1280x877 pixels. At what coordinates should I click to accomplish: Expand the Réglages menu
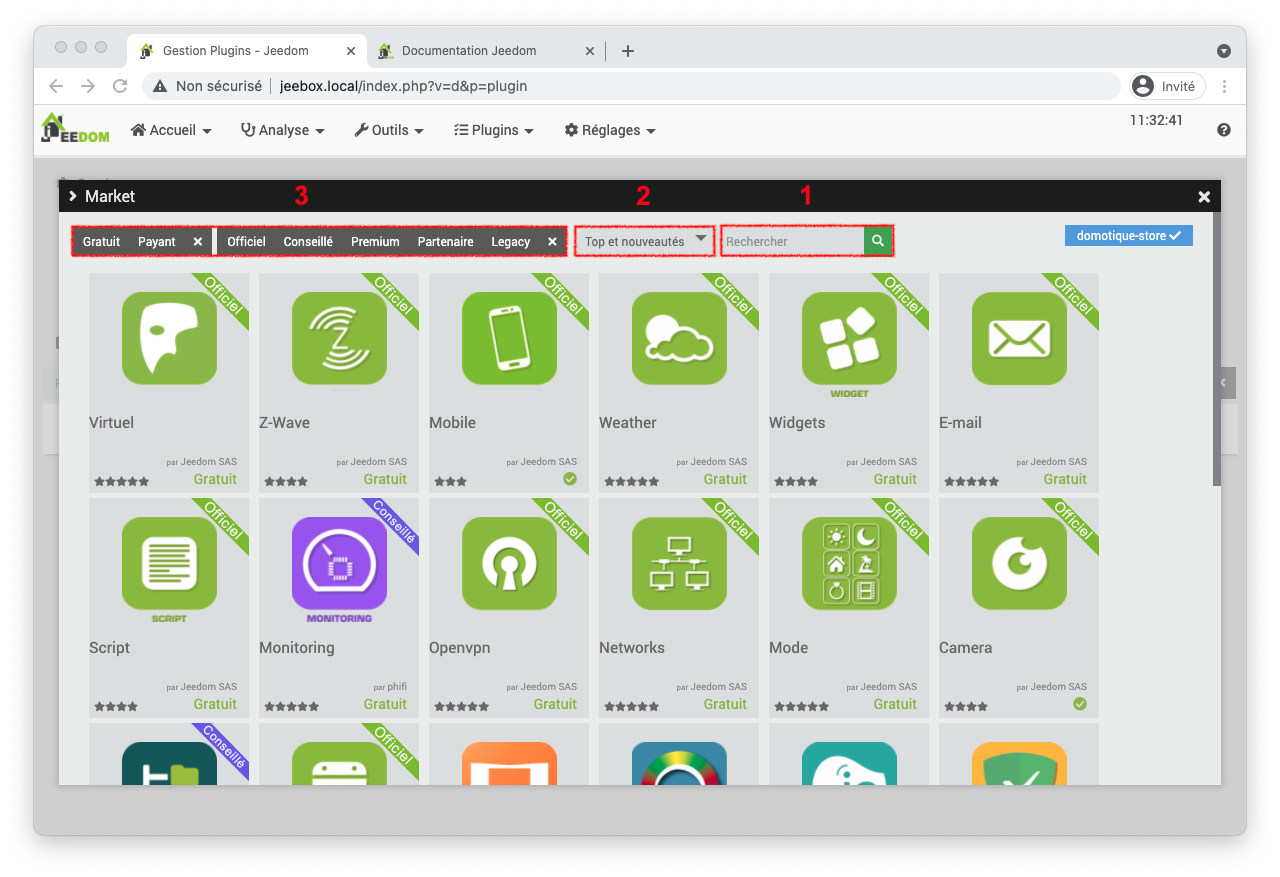point(609,130)
